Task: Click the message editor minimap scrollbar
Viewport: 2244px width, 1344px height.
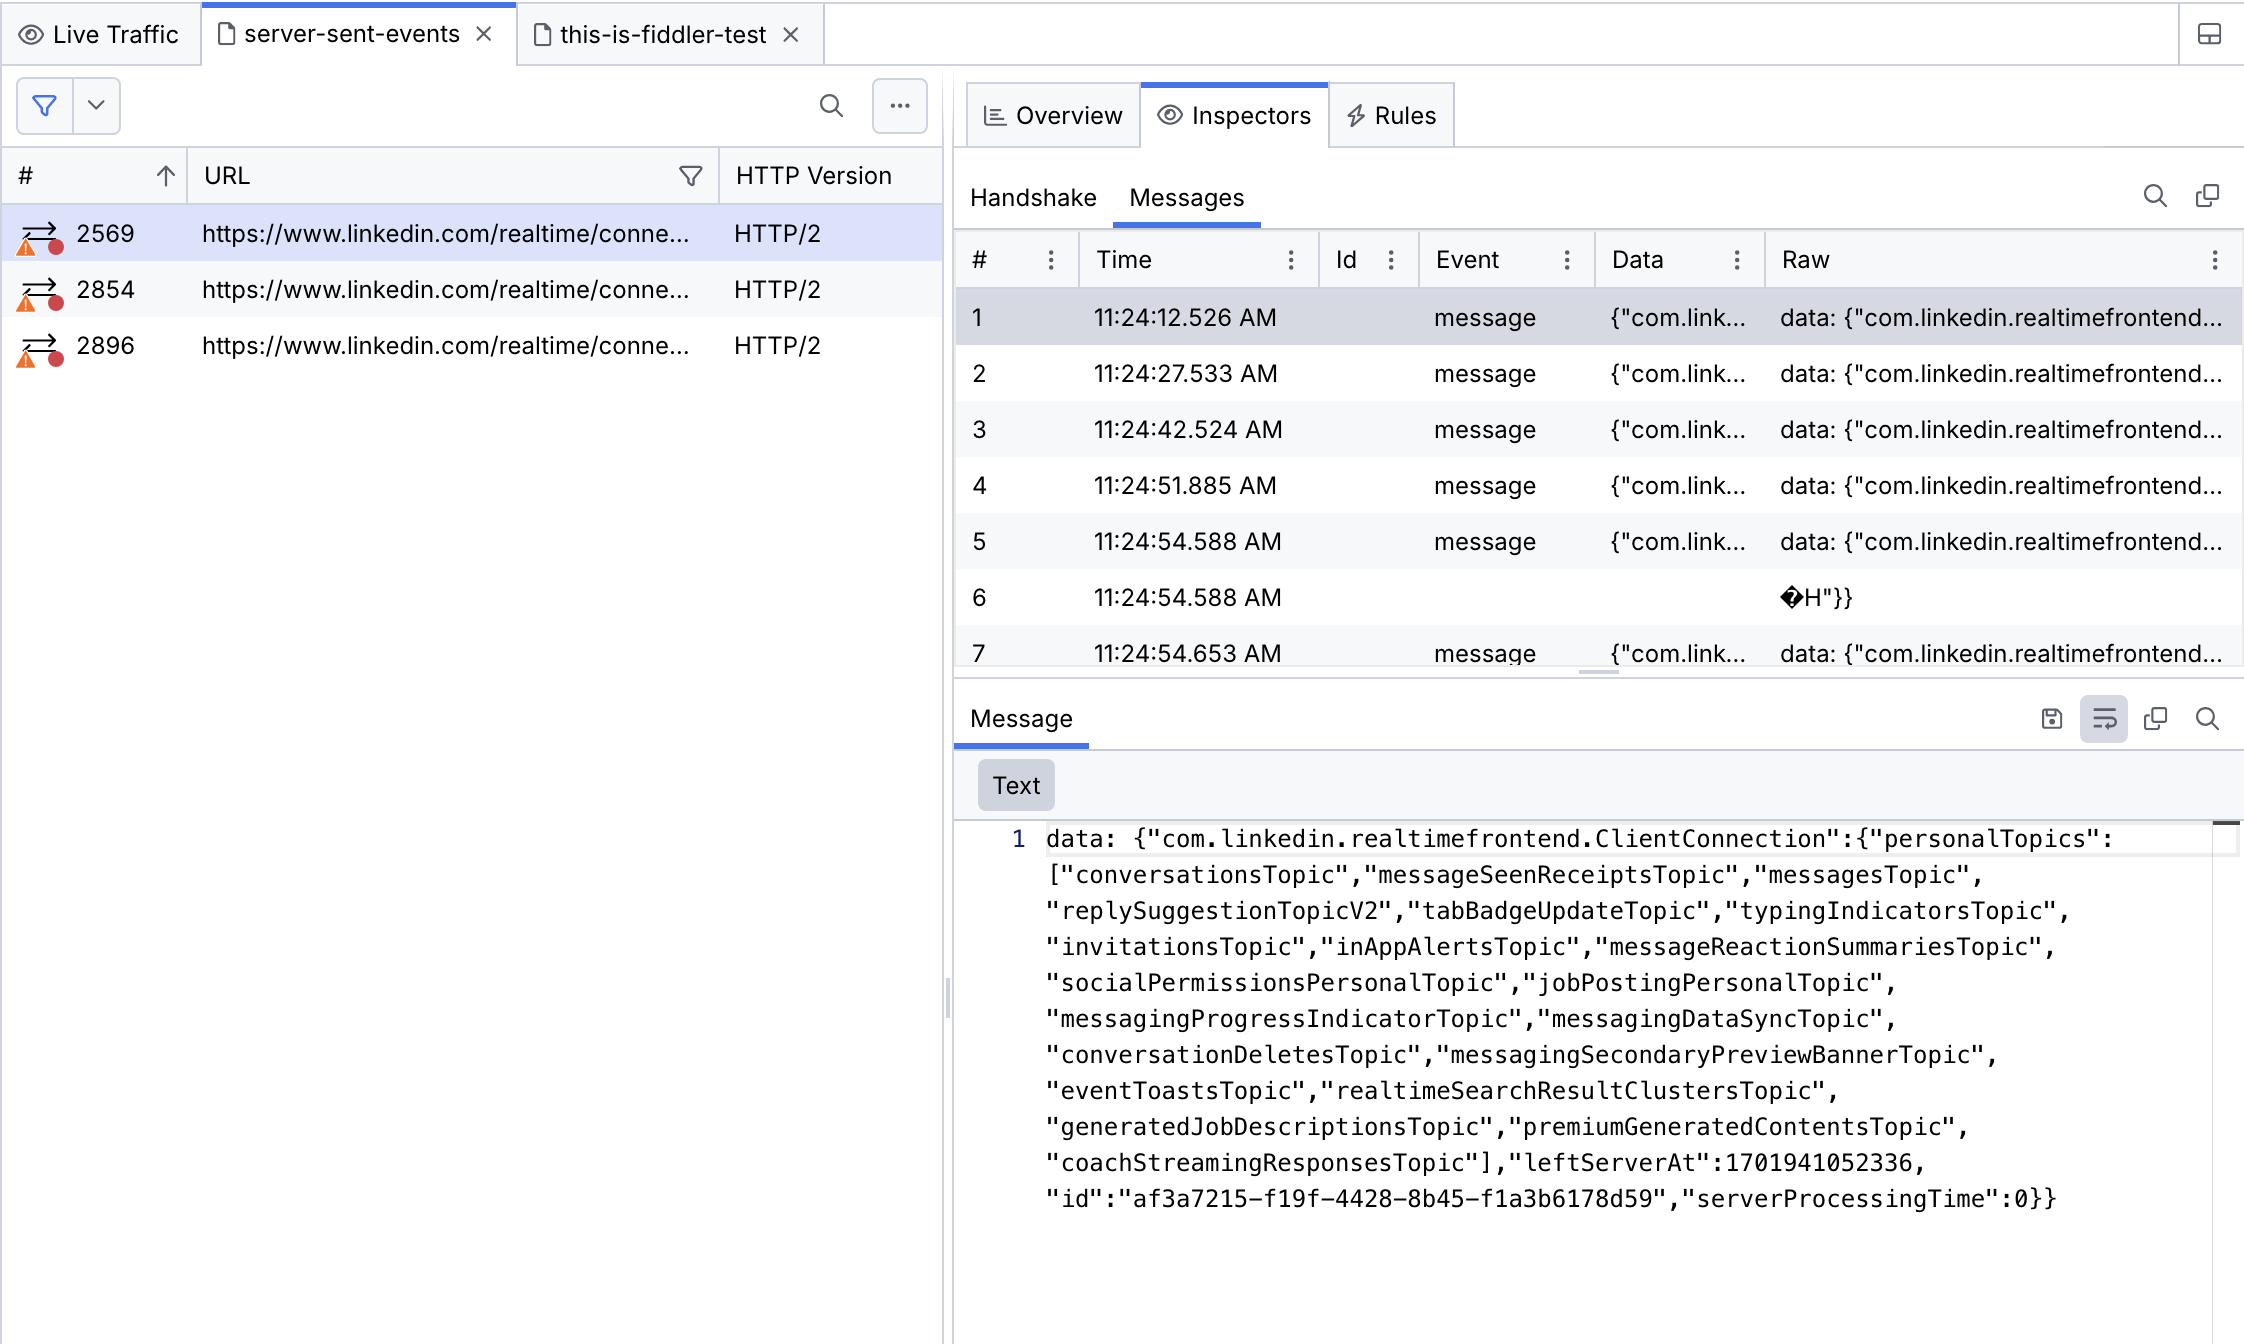Action: pyautogui.click(x=2226, y=1082)
